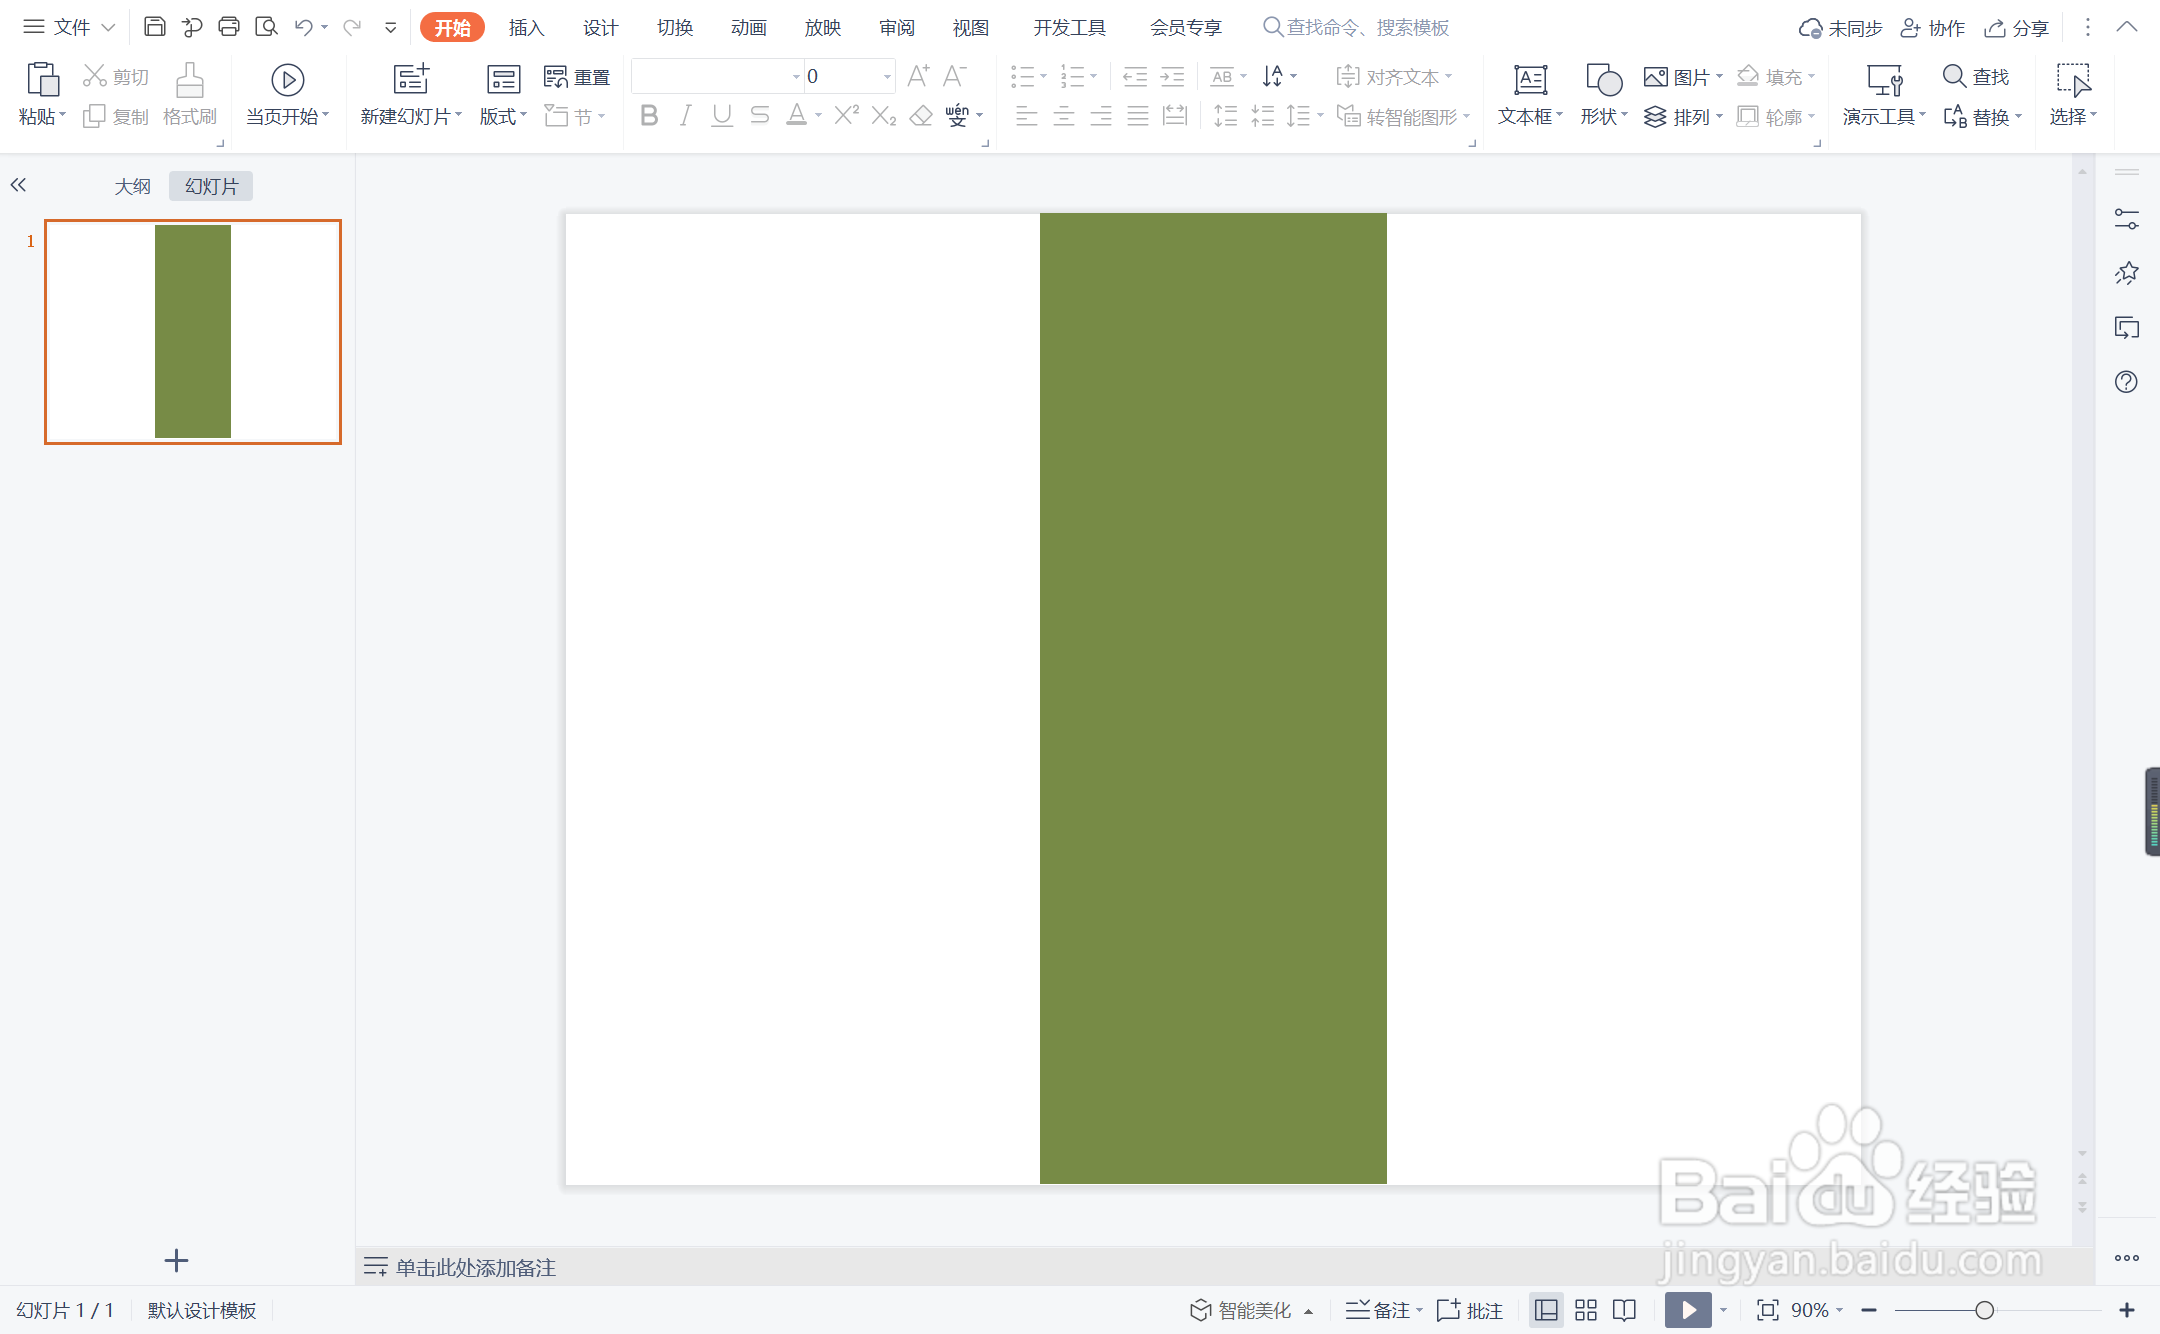Open the help question-mark icon

(2127, 382)
